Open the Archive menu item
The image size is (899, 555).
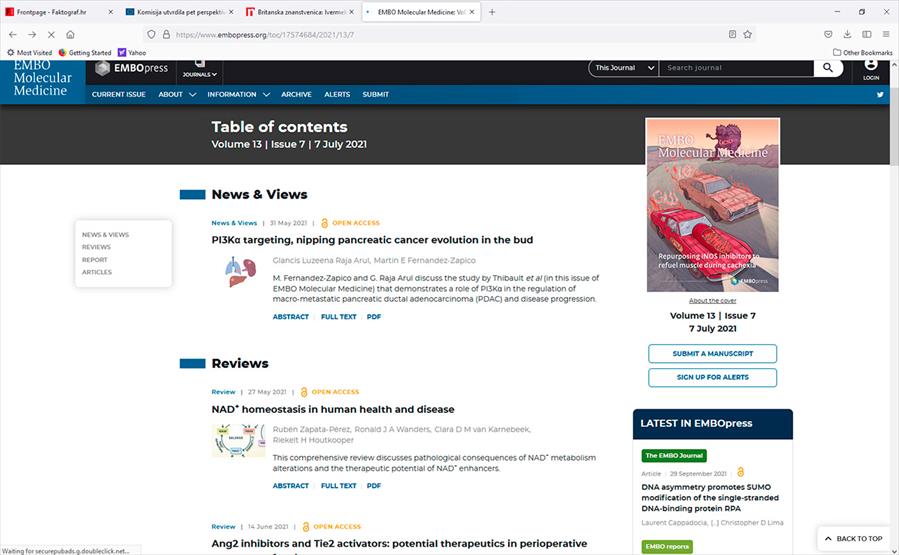pos(296,95)
